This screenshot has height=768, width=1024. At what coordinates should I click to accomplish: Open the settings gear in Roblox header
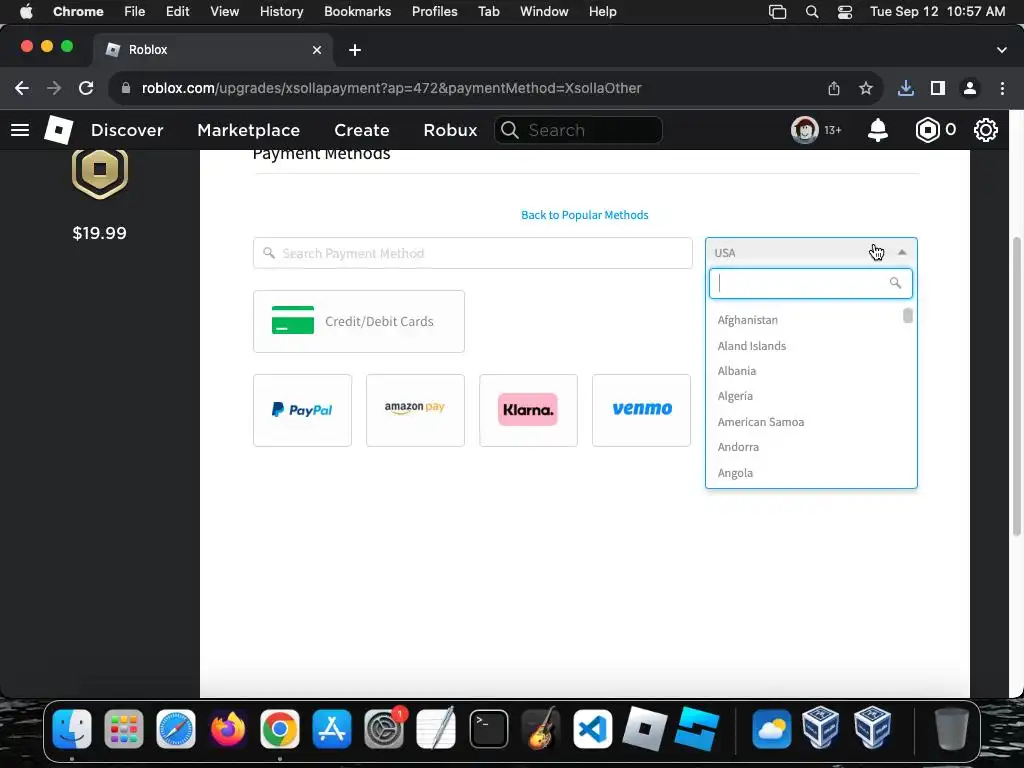[x=985, y=130]
